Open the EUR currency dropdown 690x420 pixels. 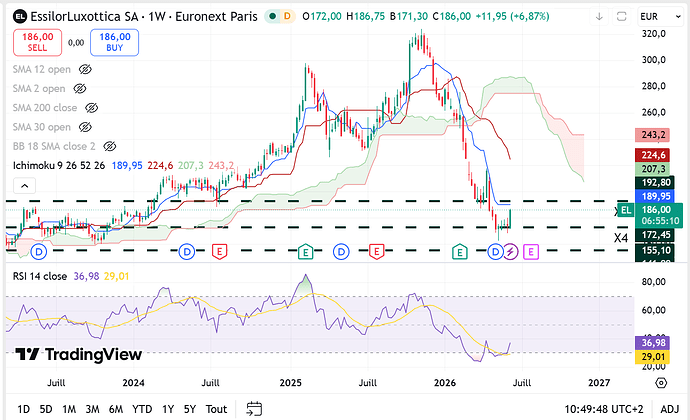click(x=660, y=17)
